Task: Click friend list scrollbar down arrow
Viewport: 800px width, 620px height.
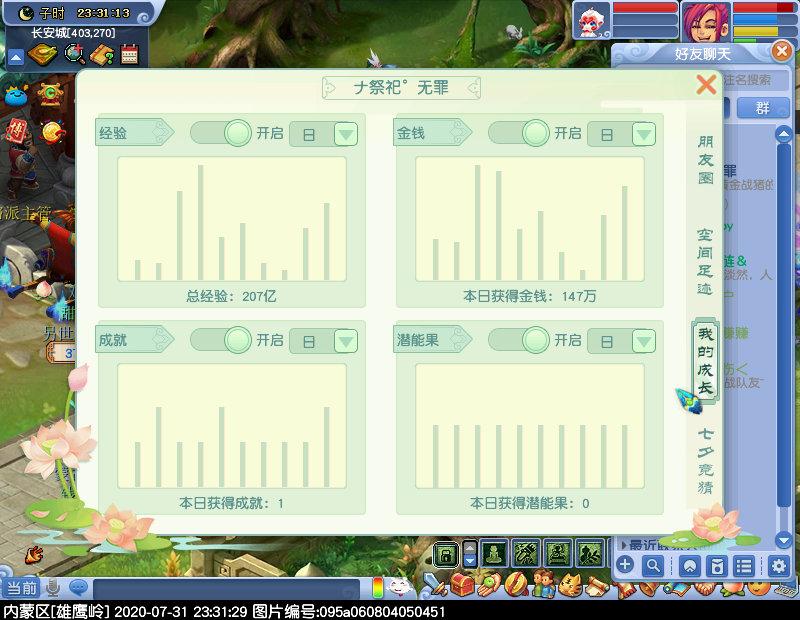Action: pyautogui.click(x=783, y=539)
